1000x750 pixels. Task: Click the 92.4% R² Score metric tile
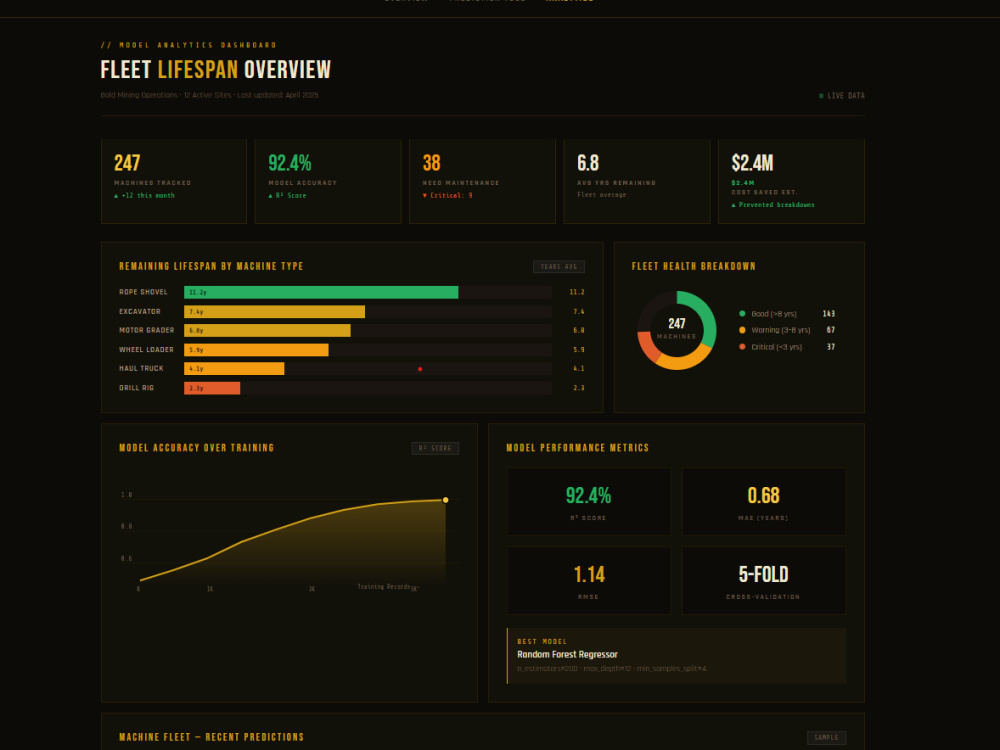(x=589, y=502)
